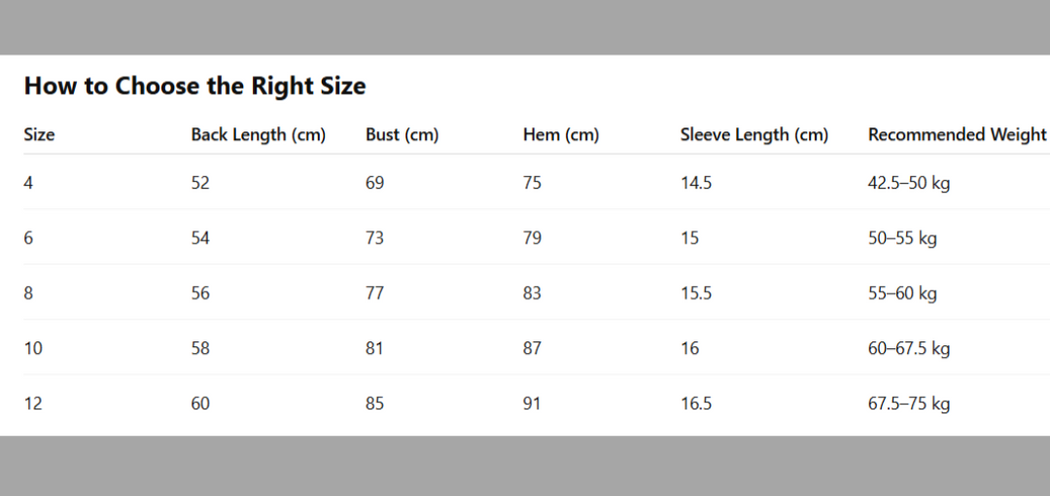Select the Size column header
This screenshot has width=1050, height=496.
click(39, 135)
